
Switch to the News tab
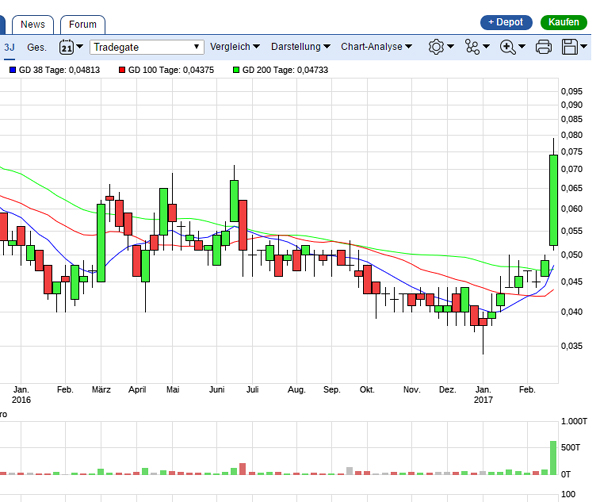(33, 24)
